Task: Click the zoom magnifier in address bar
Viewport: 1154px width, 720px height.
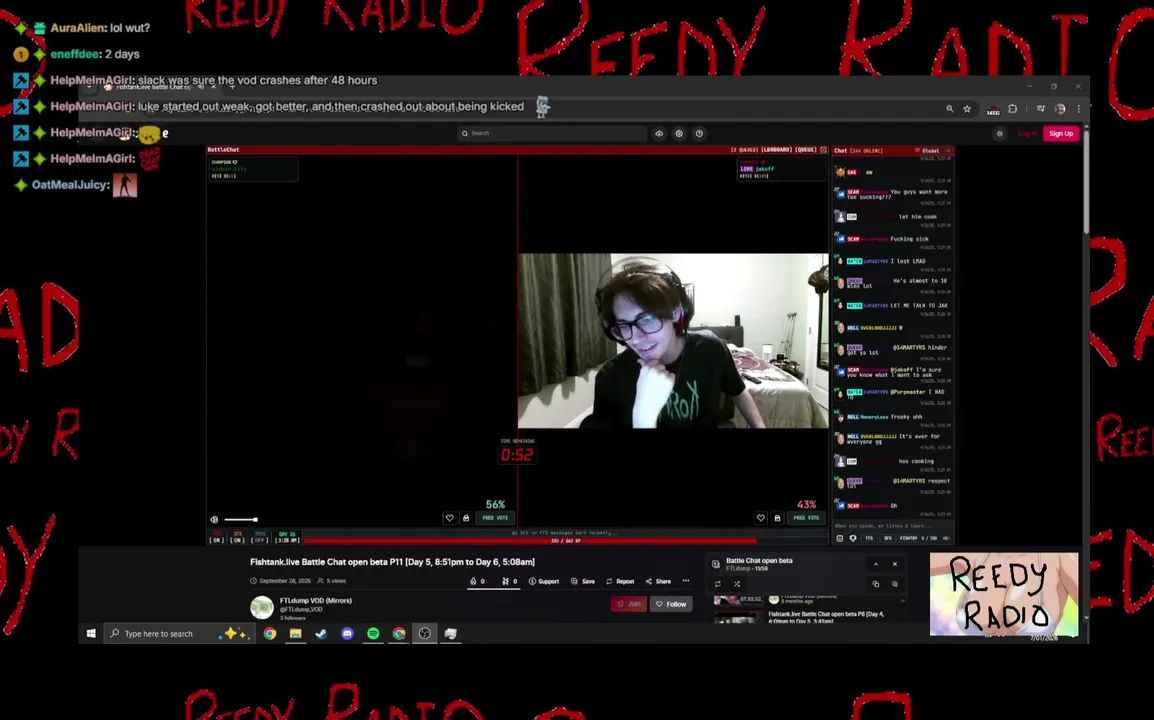Action: [950, 109]
